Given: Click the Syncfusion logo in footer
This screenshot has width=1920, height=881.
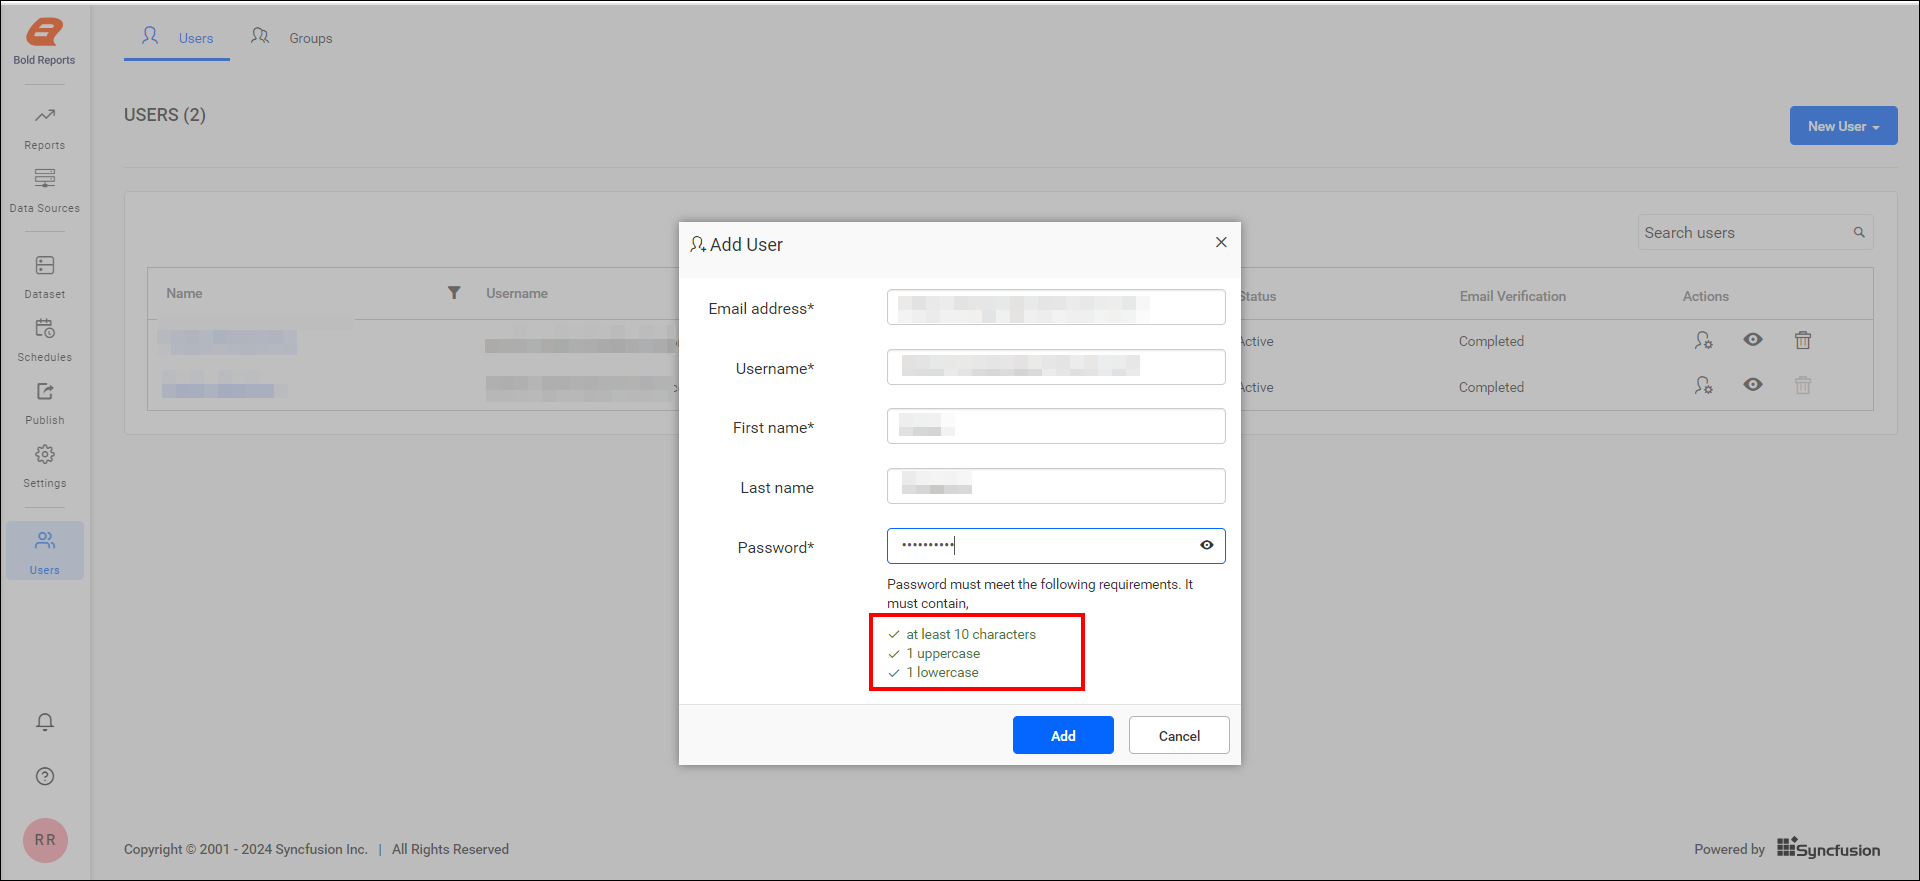Looking at the screenshot, I should coord(1828,848).
